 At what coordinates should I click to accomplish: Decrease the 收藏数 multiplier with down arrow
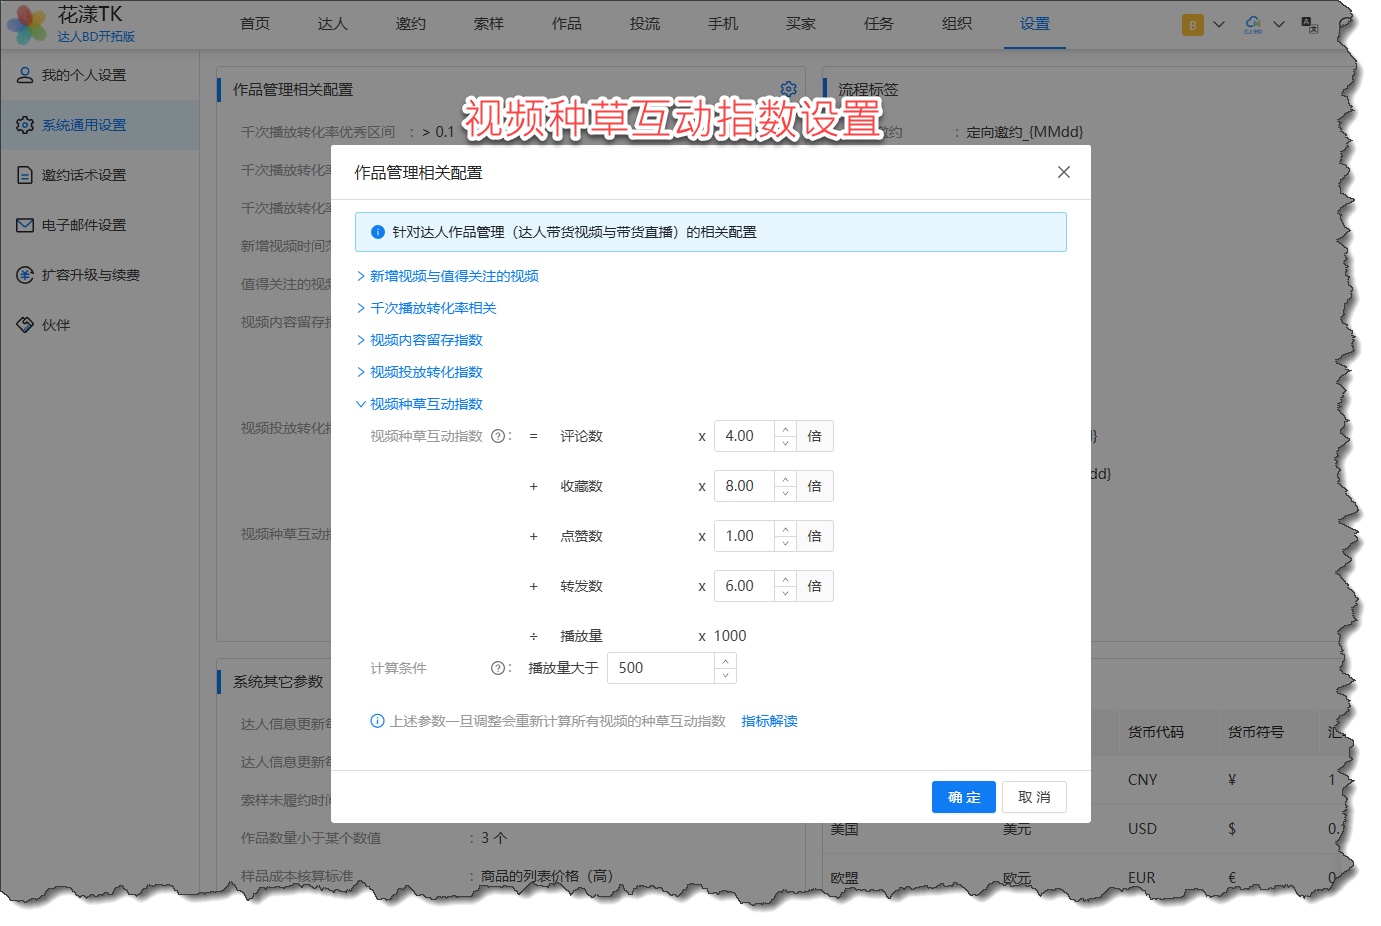[785, 493]
